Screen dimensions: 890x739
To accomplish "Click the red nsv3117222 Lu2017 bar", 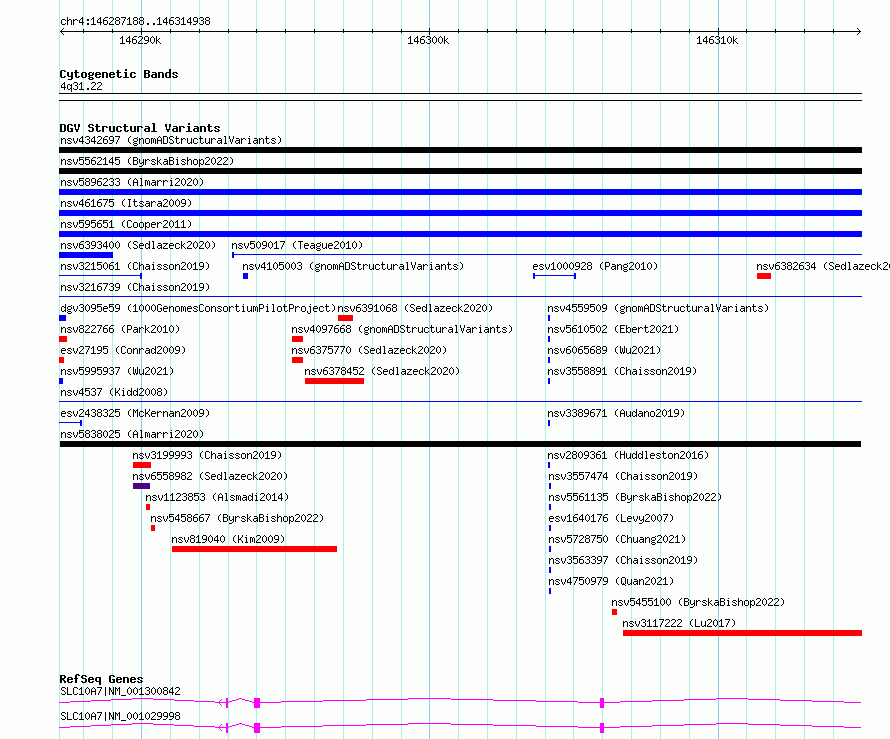I will click(742, 633).
